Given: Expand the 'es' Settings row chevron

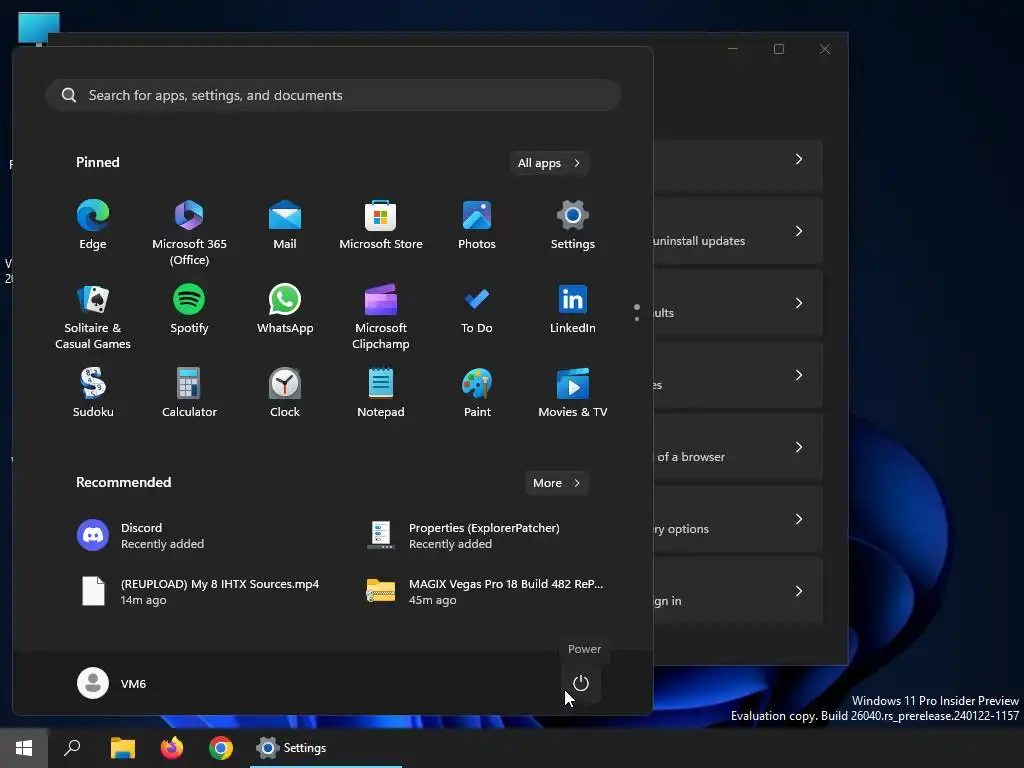Looking at the screenshot, I should tap(799, 375).
